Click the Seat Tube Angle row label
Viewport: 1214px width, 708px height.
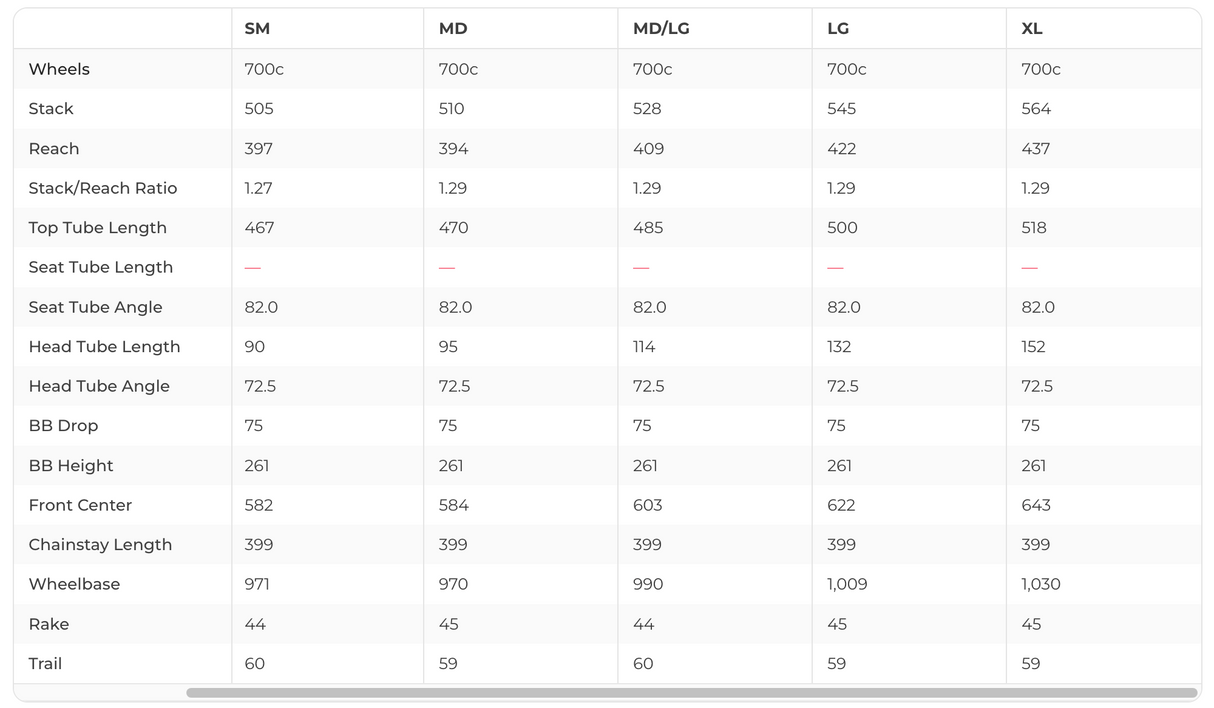[95, 307]
